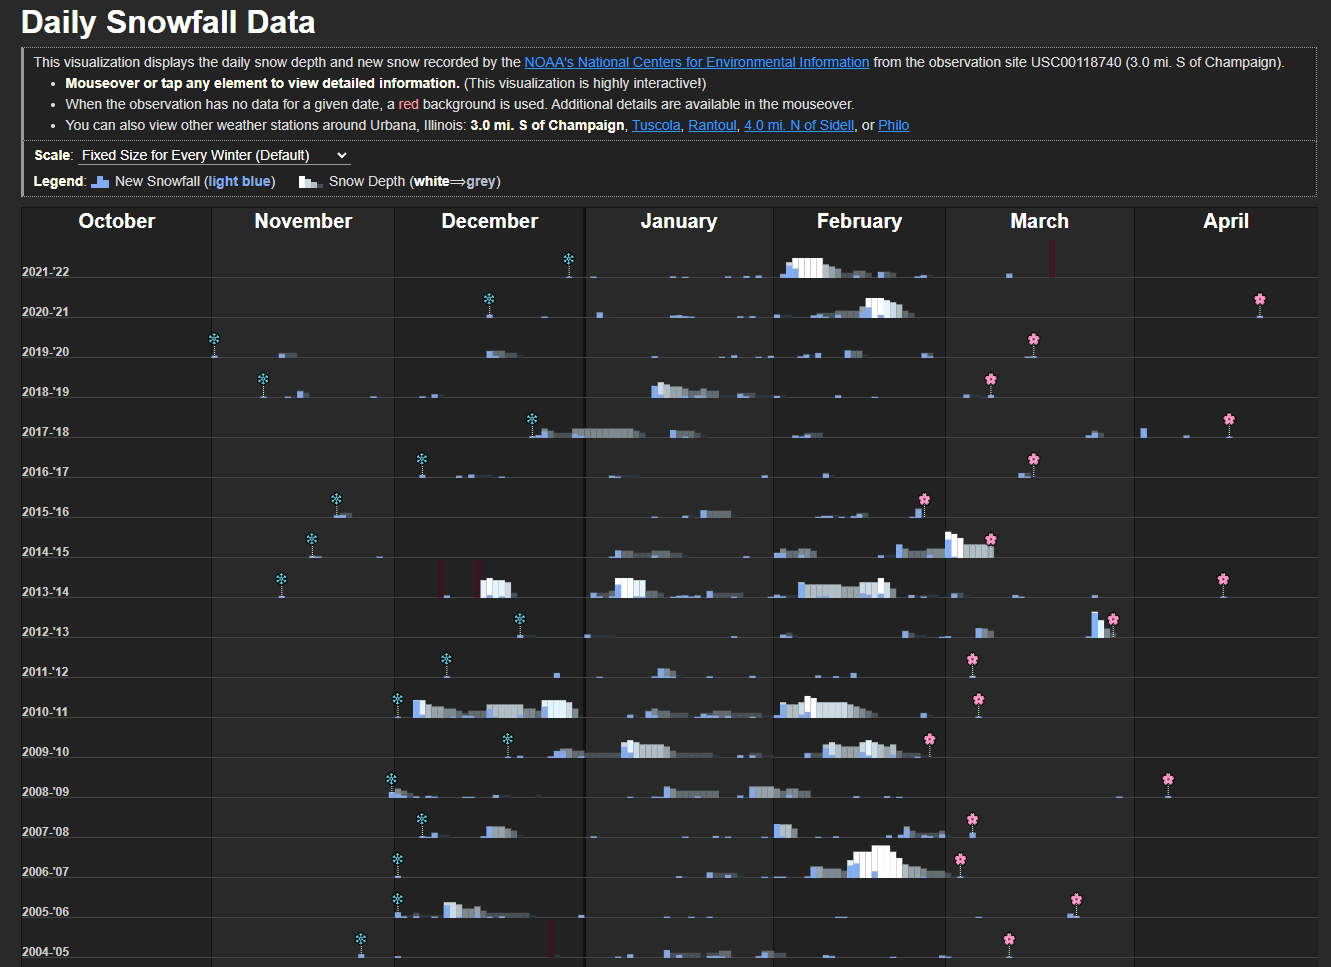Click first snowflake icon in 2014-'15 row

(x=312, y=540)
